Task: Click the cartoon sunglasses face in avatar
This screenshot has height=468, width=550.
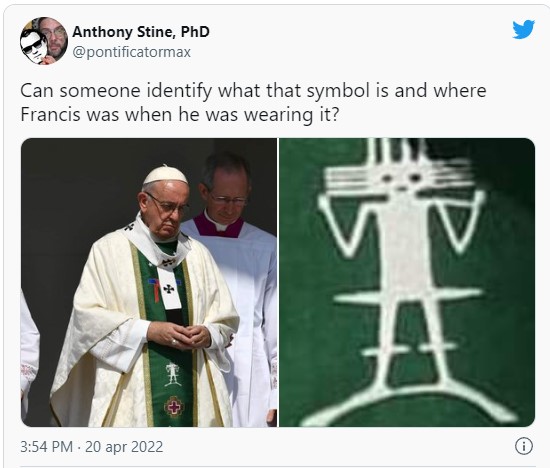Action: coord(33,47)
